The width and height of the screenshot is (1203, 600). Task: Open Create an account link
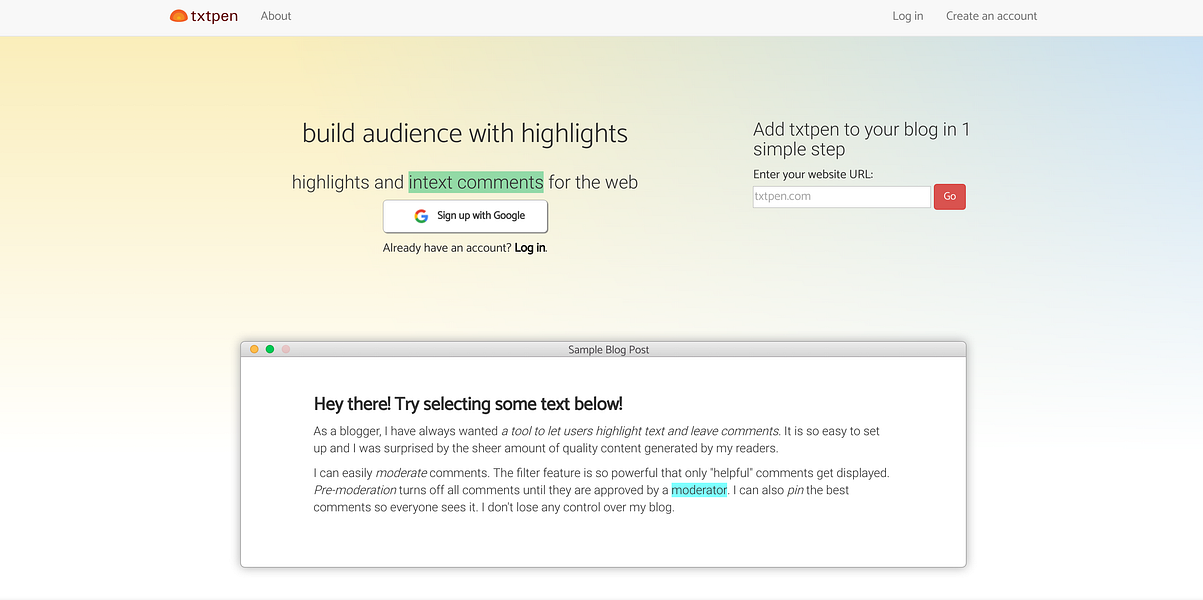point(991,16)
